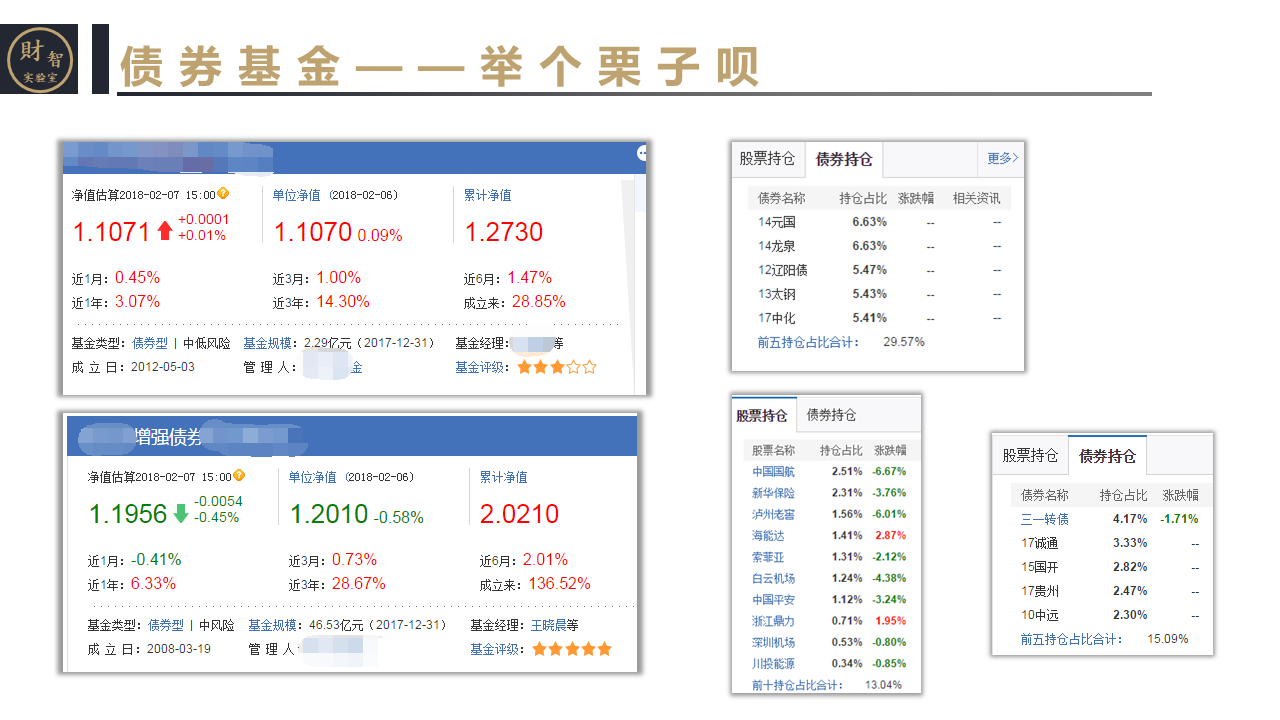Click 单位净值 link above 1.2010
Viewport: 1280px width, 720px height.
tap(312, 477)
